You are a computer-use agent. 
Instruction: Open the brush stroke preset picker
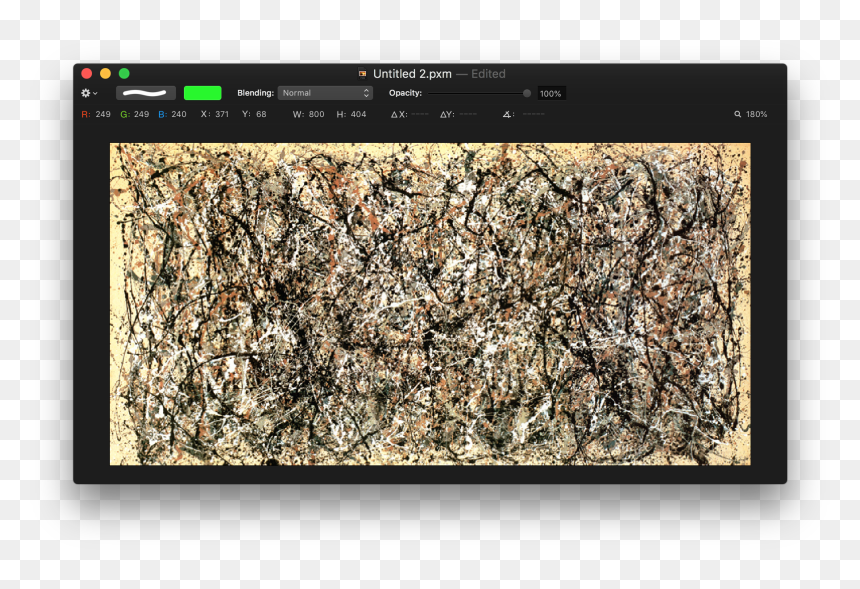(146, 93)
